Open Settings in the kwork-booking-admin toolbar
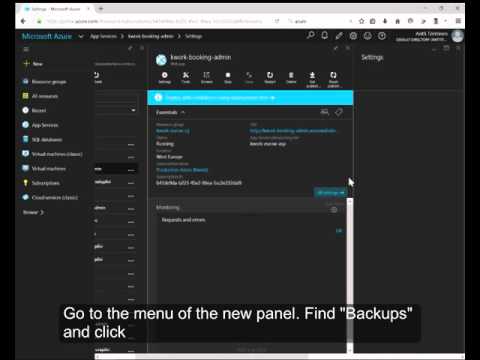The height and width of the screenshot is (360, 480). tap(164, 77)
